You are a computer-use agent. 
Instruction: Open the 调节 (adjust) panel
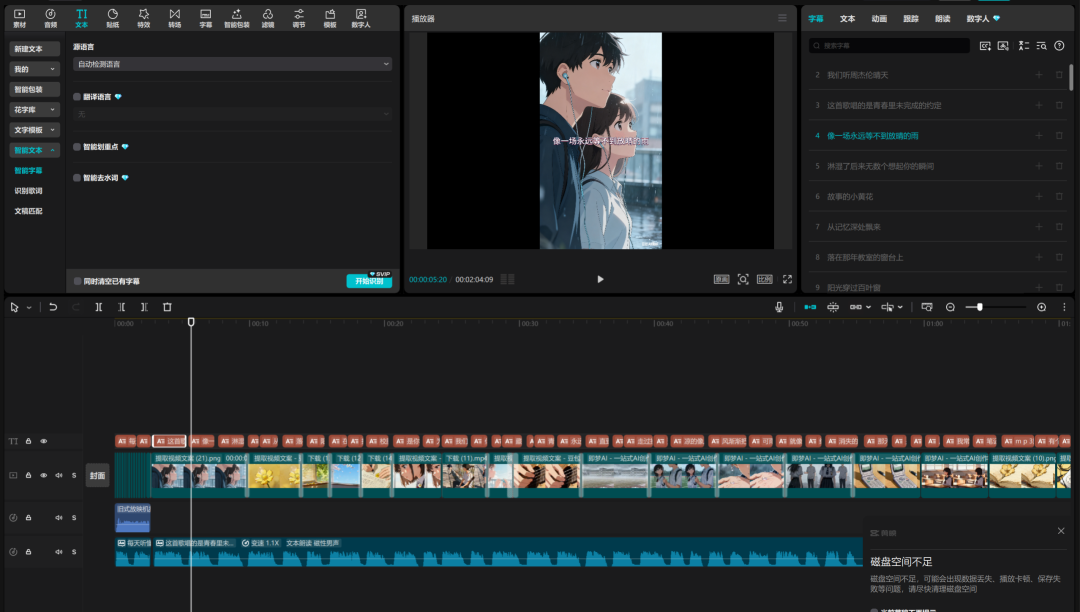tap(298, 18)
